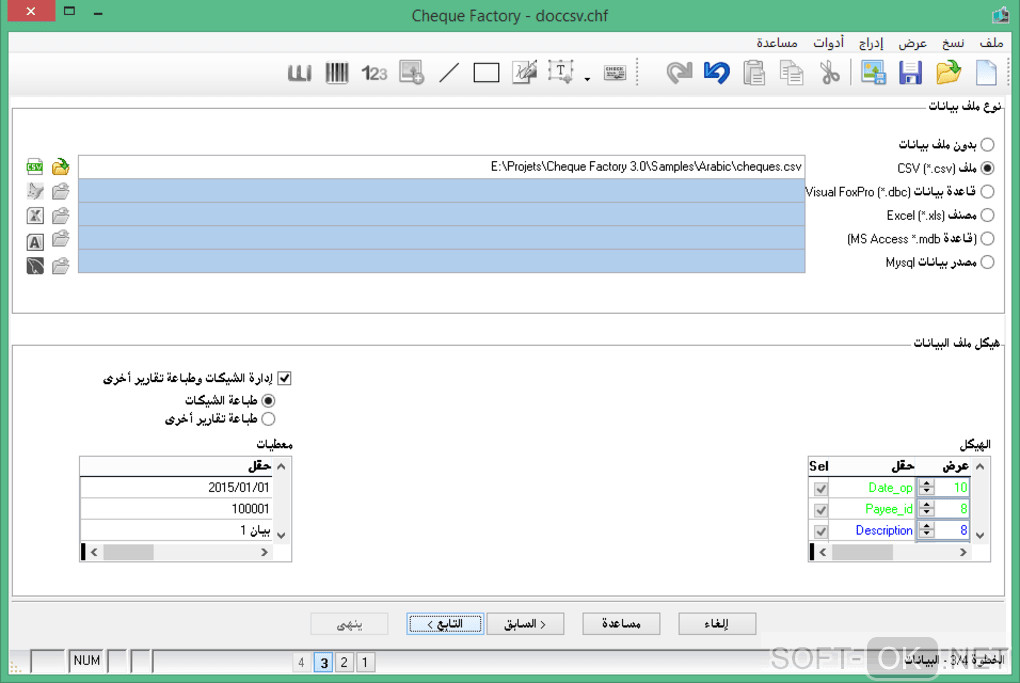
Task: Open the 'نسخ' menu
Action: point(953,43)
